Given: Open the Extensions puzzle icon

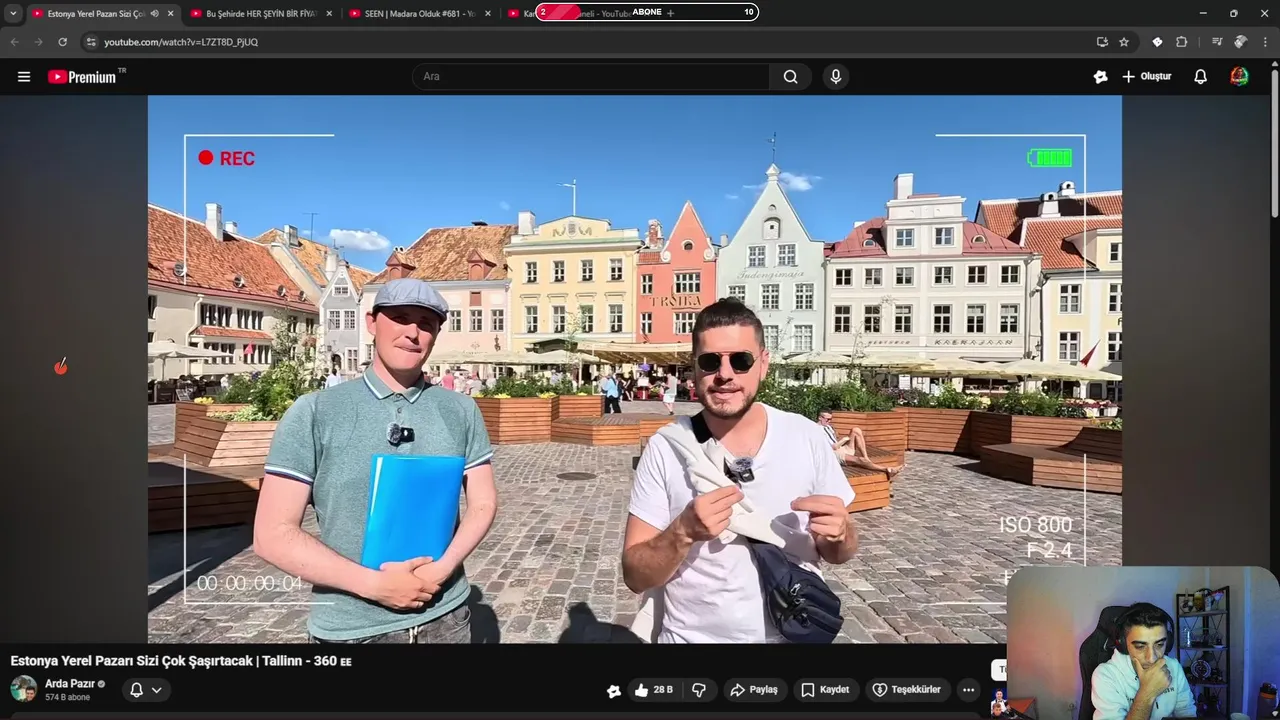Looking at the screenshot, I should [1182, 42].
